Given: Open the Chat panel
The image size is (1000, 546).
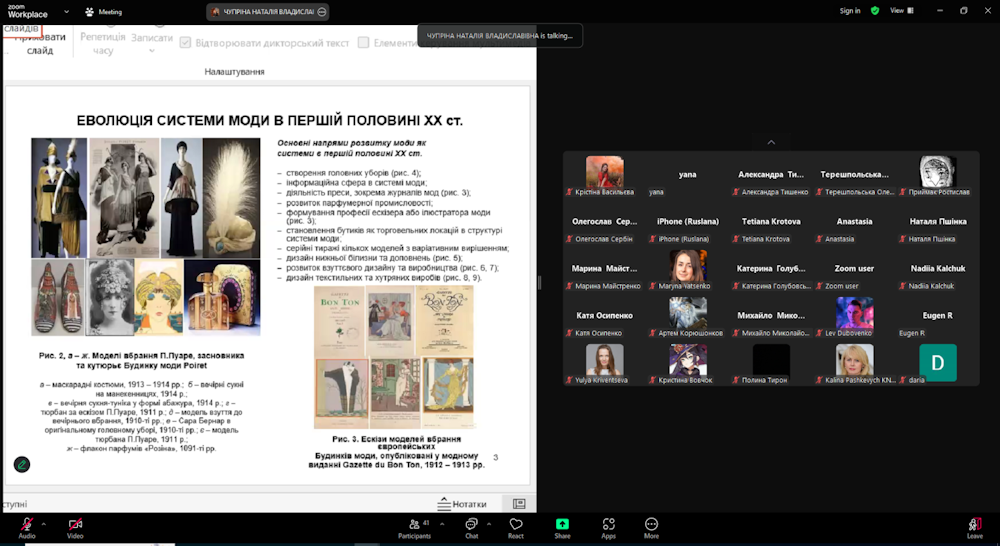Looking at the screenshot, I should (471, 528).
